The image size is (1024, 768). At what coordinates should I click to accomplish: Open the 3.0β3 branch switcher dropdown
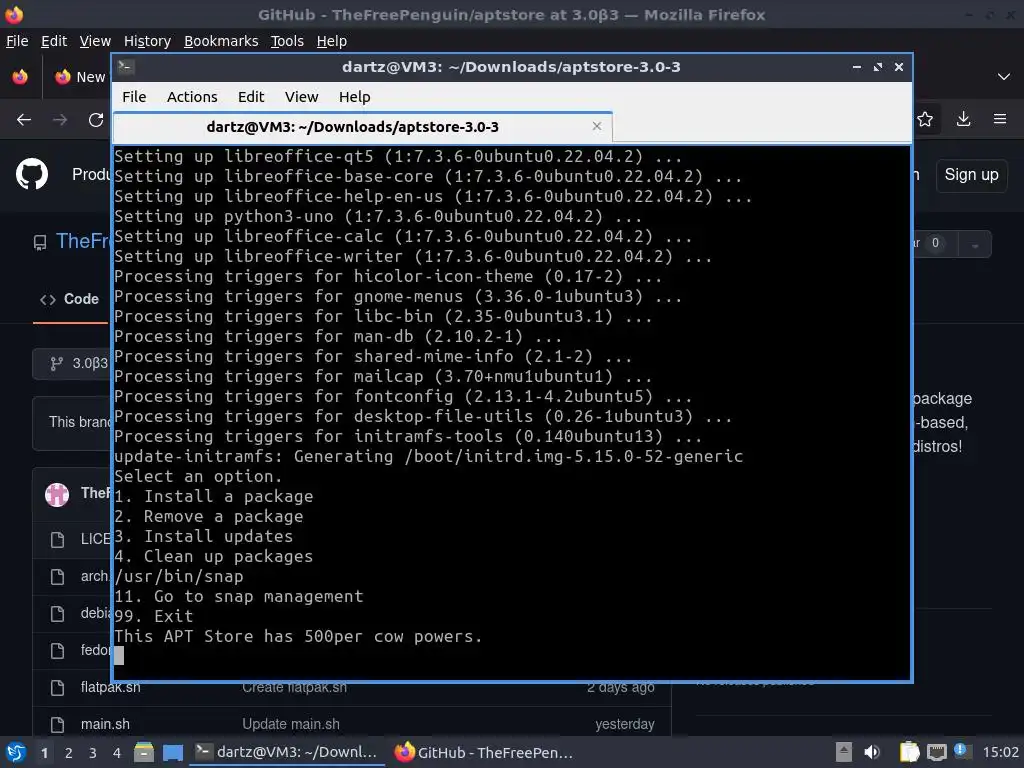pyautogui.click(x=72, y=363)
